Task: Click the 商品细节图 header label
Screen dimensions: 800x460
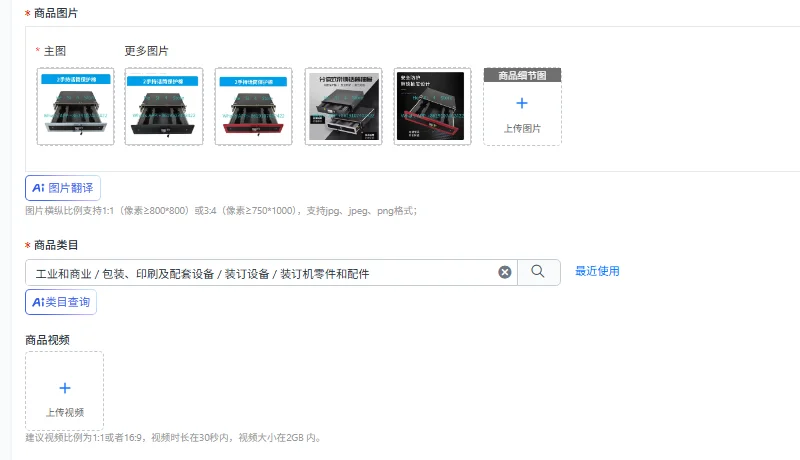Action: pos(522,75)
